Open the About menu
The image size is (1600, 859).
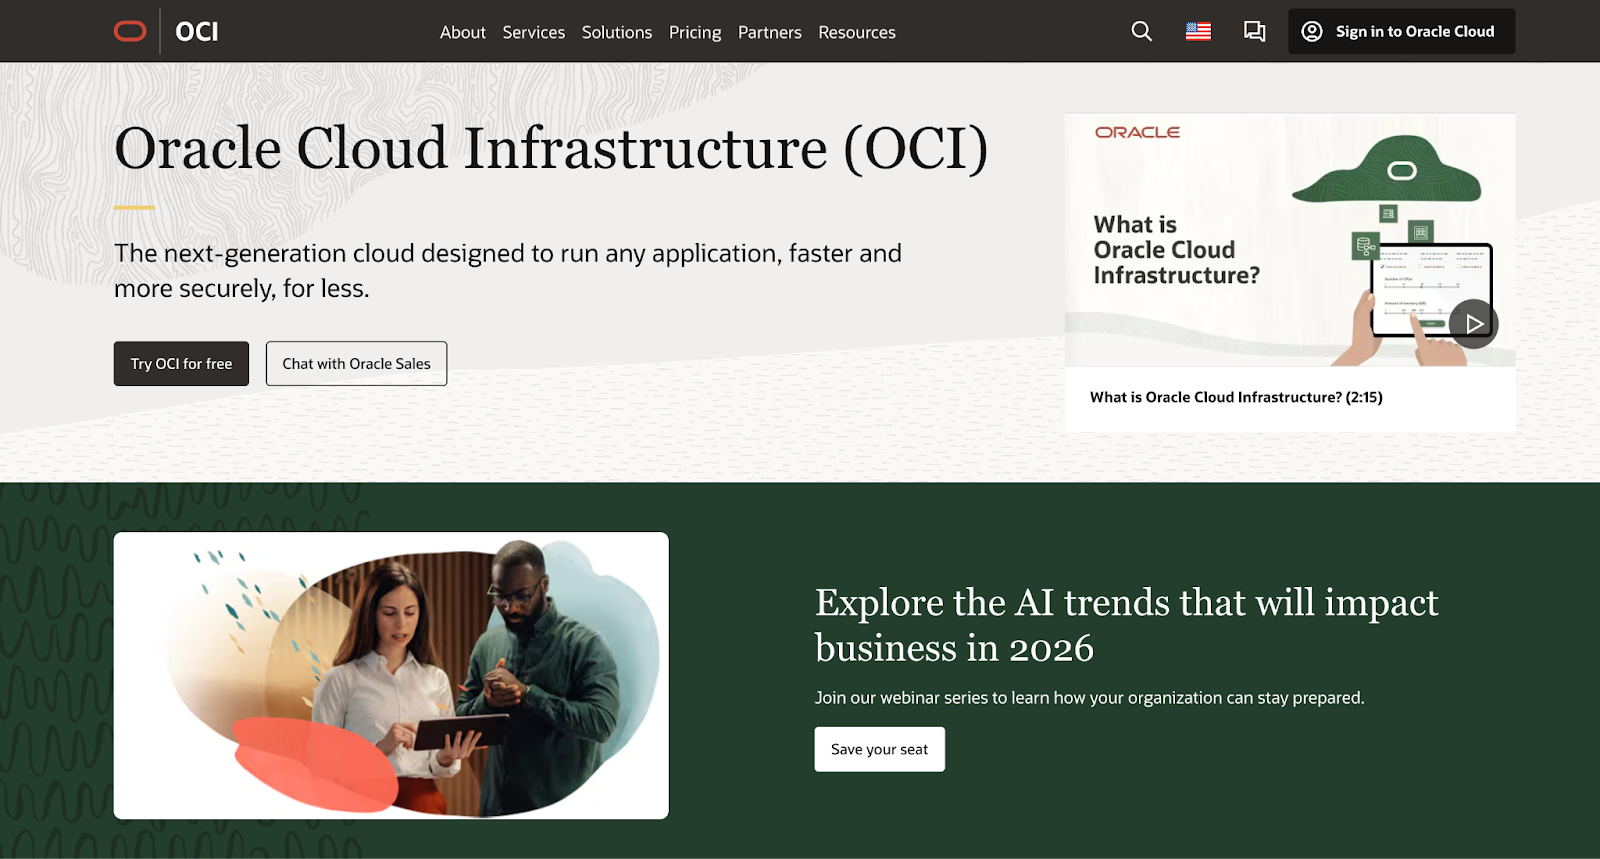point(463,32)
